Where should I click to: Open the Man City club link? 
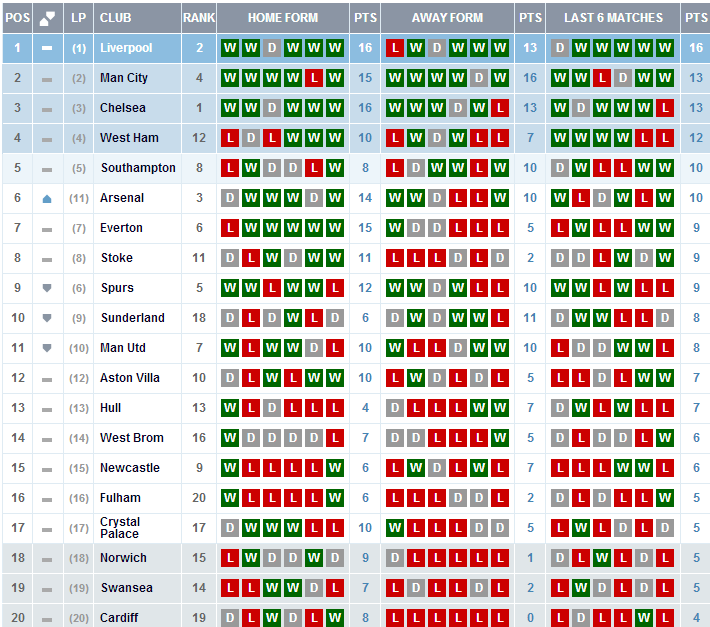click(x=124, y=78)
